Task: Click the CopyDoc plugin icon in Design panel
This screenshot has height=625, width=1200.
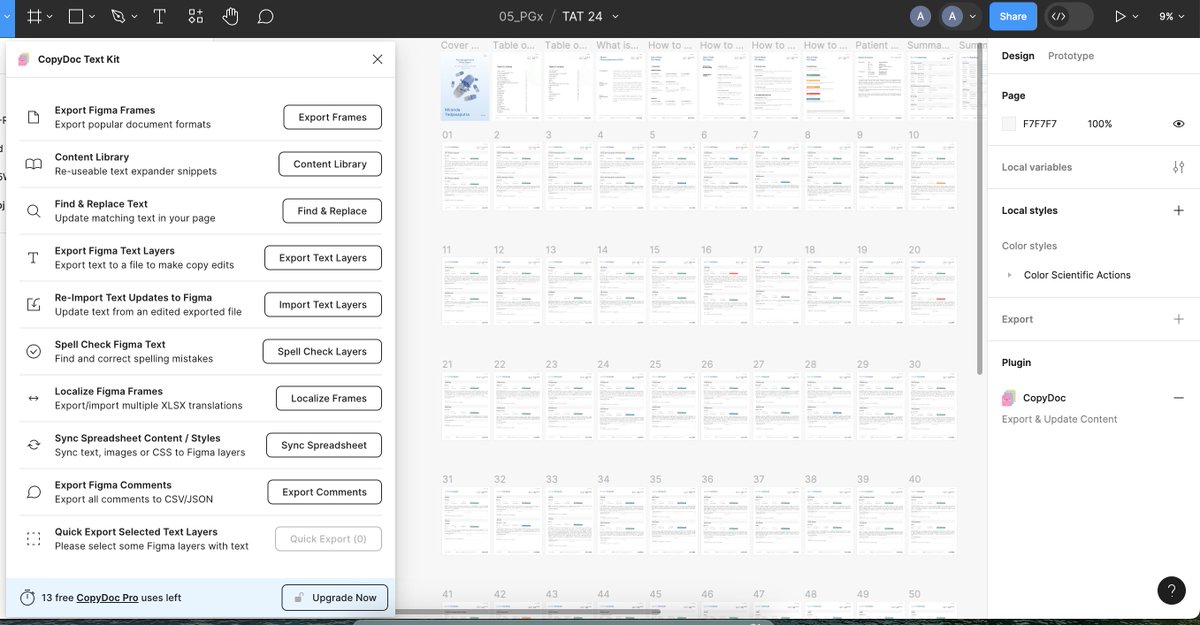Action: (1009, 398)
